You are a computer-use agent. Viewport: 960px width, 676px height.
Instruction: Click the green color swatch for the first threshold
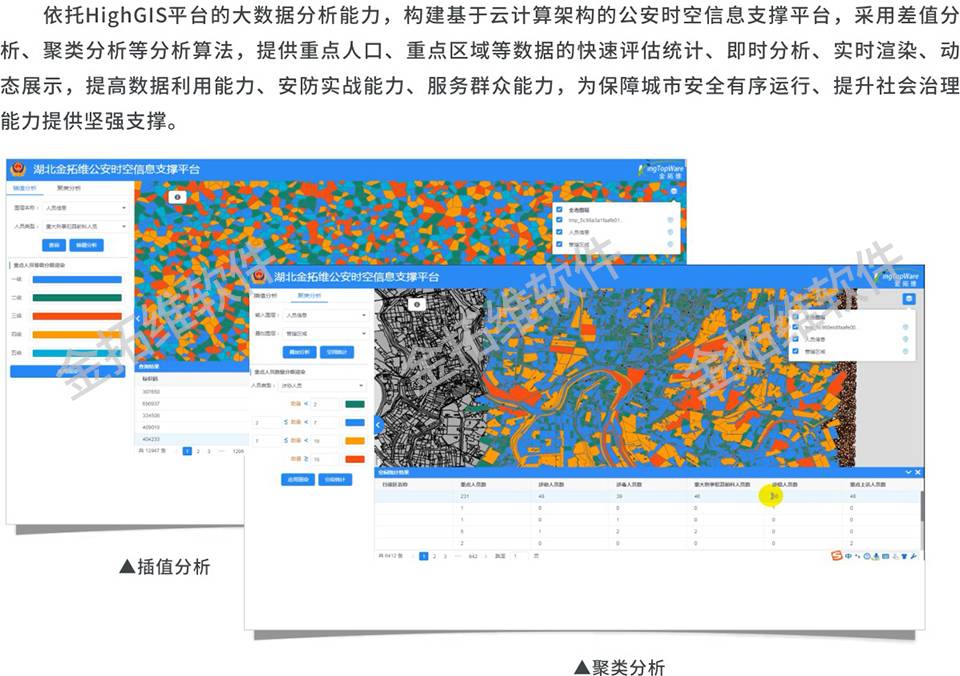[x=354, y=404]
